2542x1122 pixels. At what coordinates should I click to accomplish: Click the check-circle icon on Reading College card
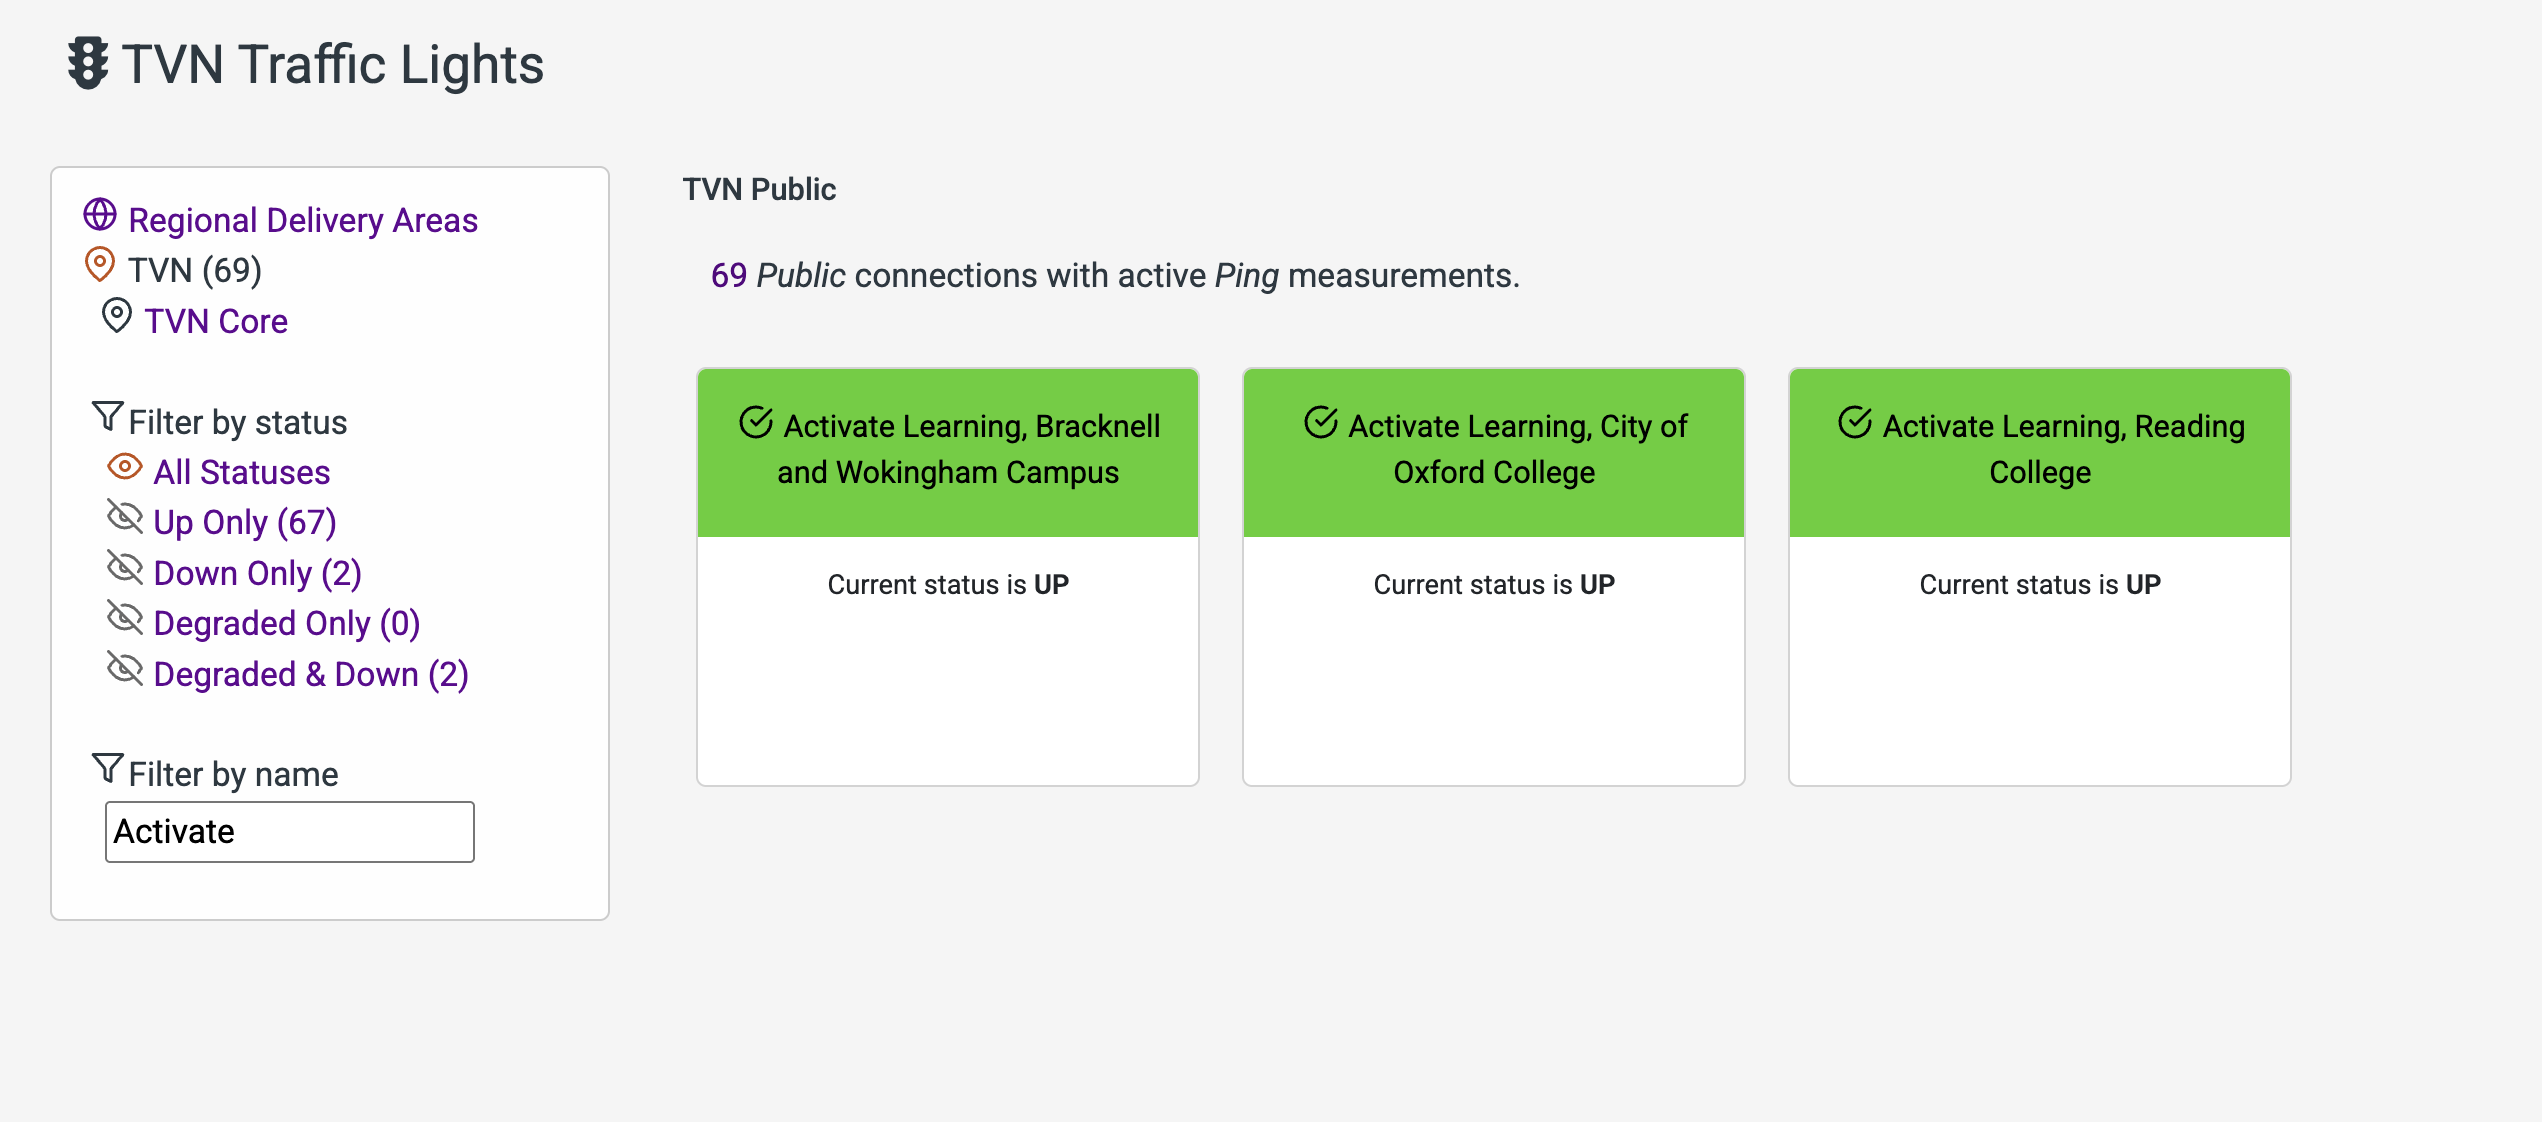[x=1855, y=423]
